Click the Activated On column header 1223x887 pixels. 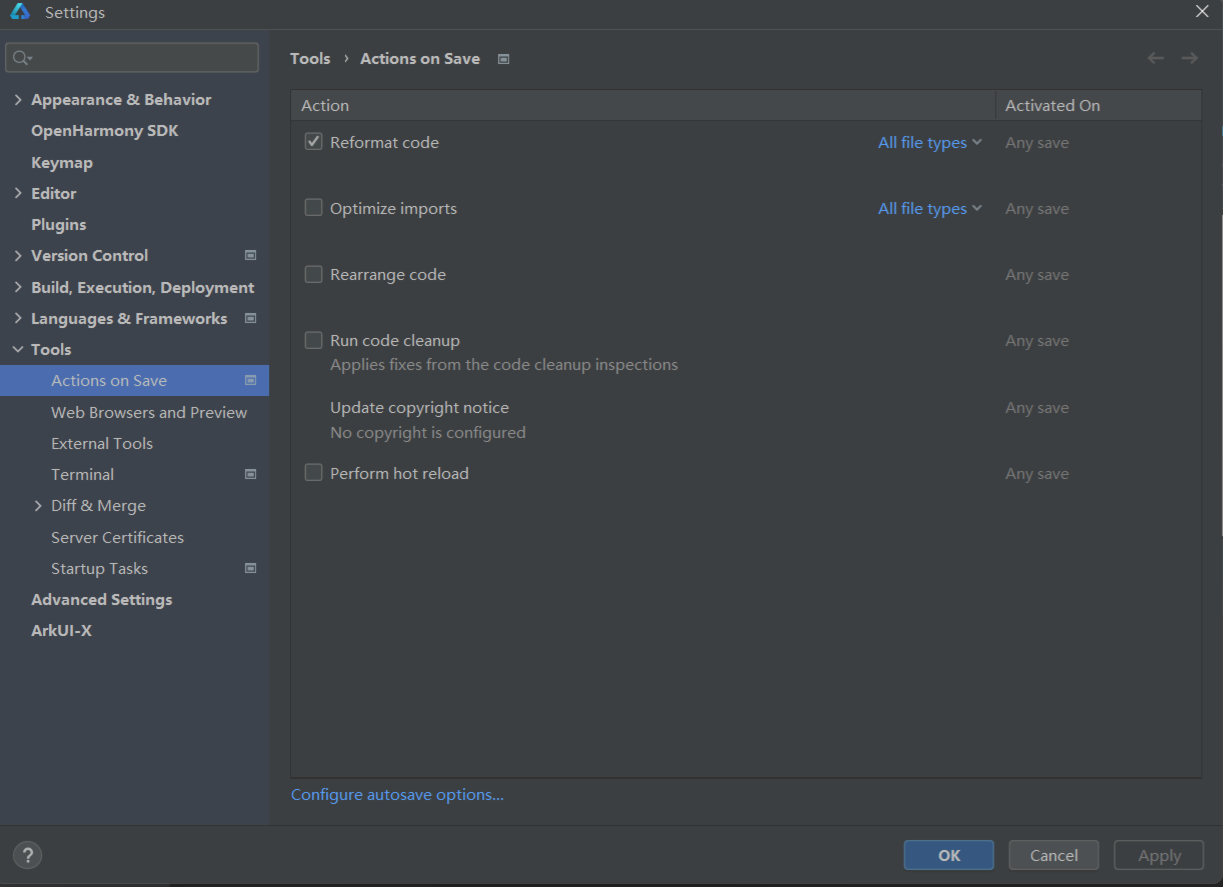(x=1098, y=105)
